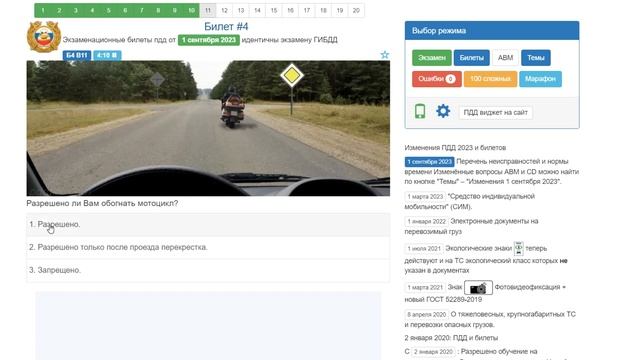Go to question 8
Image resolution: width=640 pixels, height=360 pixels.
coord(158,11)
